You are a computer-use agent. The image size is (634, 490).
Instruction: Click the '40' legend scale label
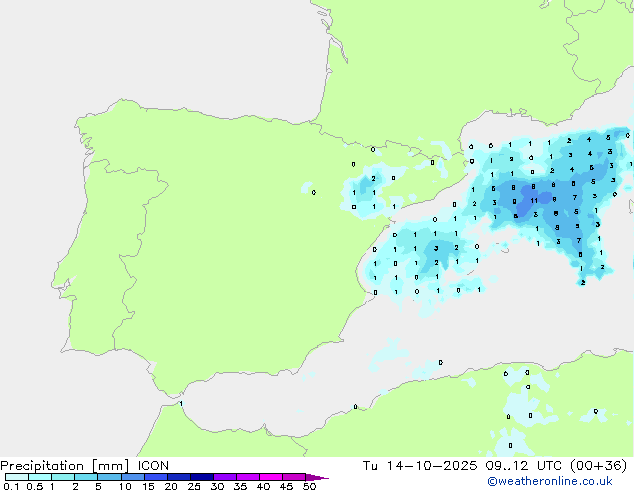click(x=263, y=486)
